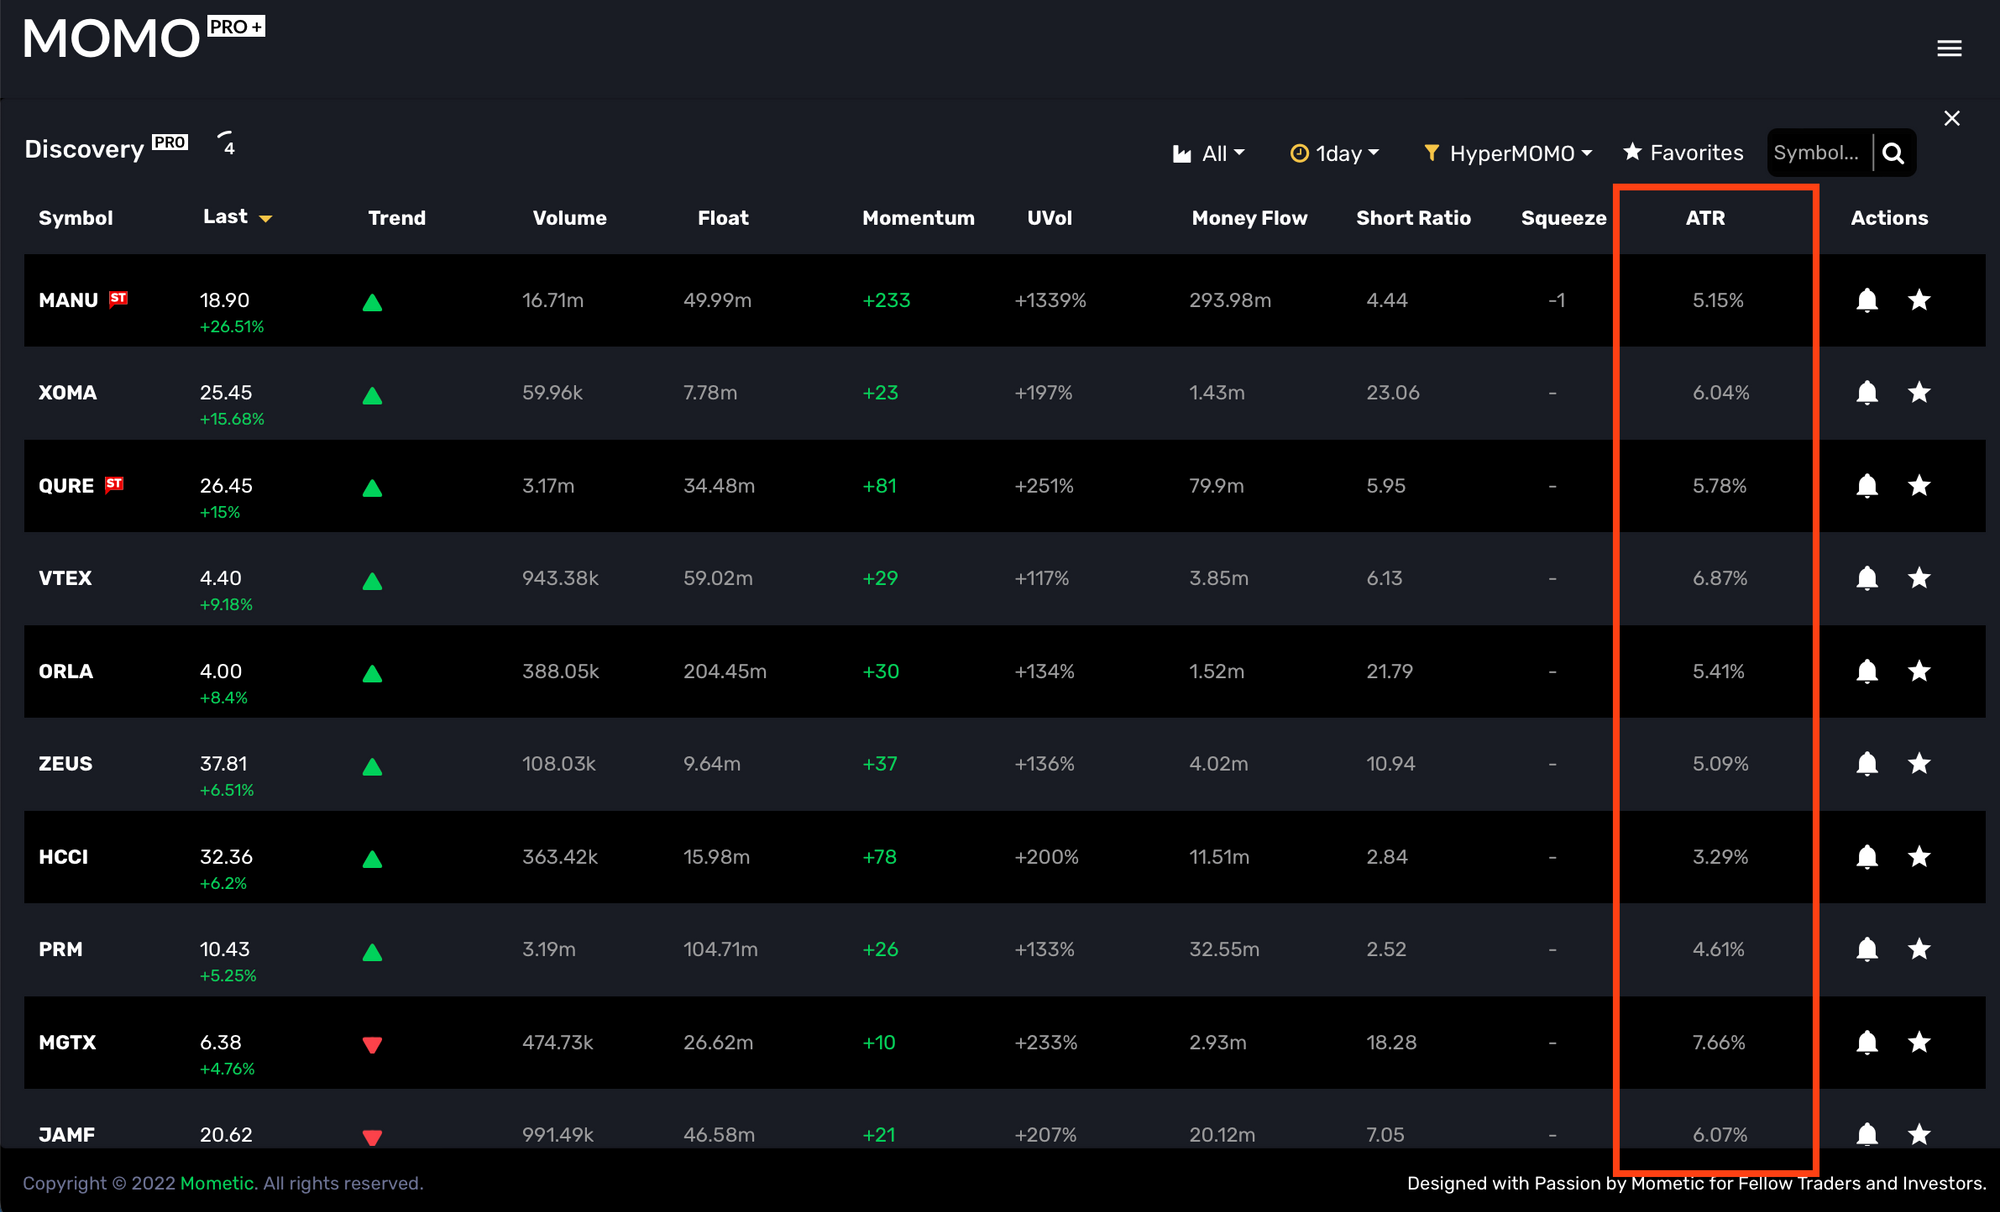Click the ST badge beside QURE
This screenshot has width=2000, height=1212.
(115, 484)
